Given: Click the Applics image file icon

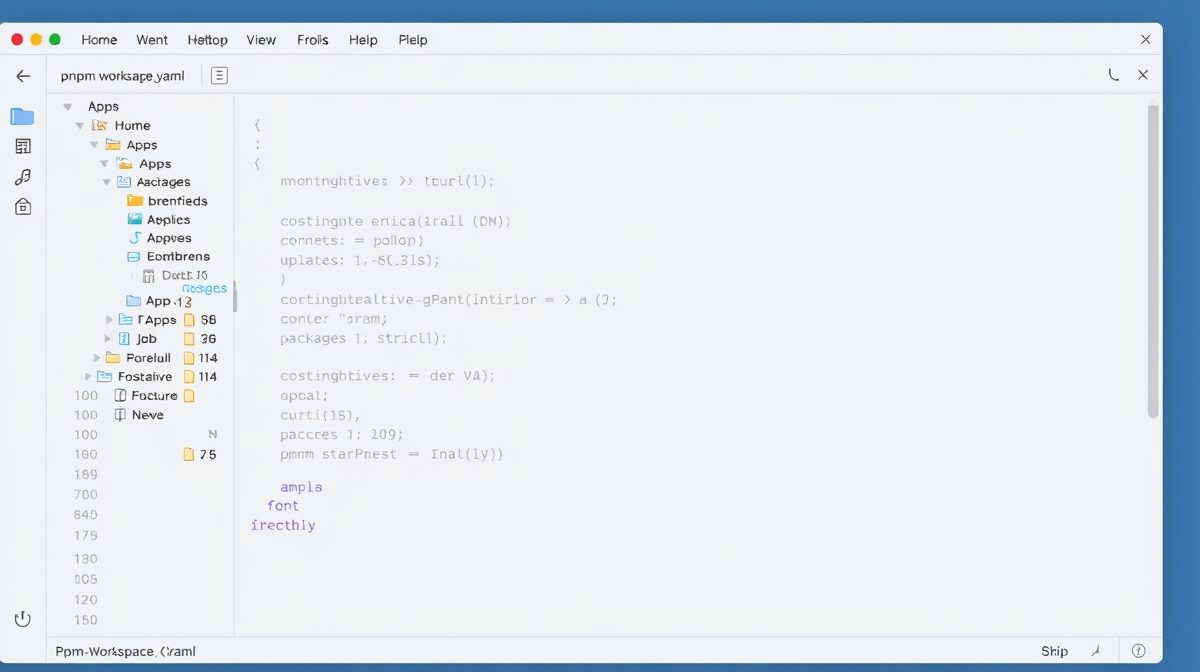Looking at the screenshot, I should click(136, 219).
